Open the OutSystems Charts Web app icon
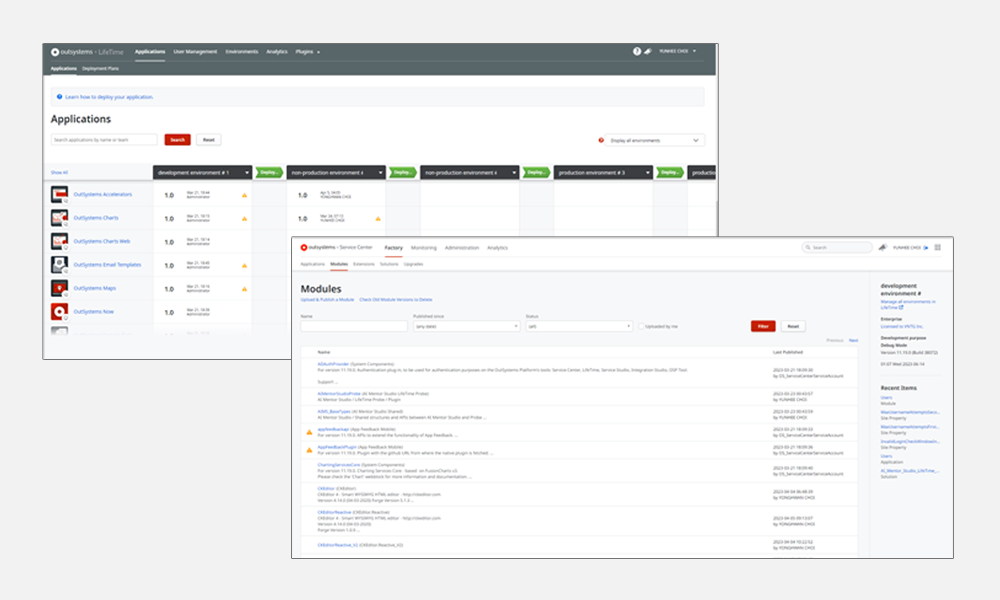 (x=59, y=242)
